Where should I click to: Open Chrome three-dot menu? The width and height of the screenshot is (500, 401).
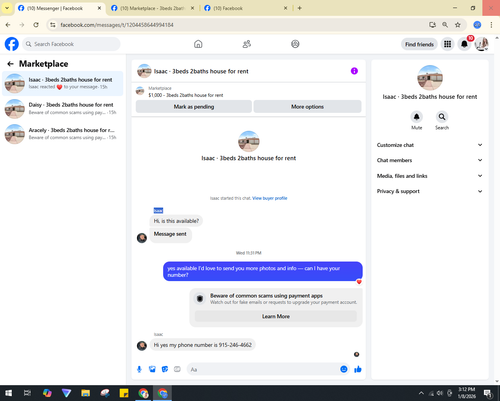[491, 25]
